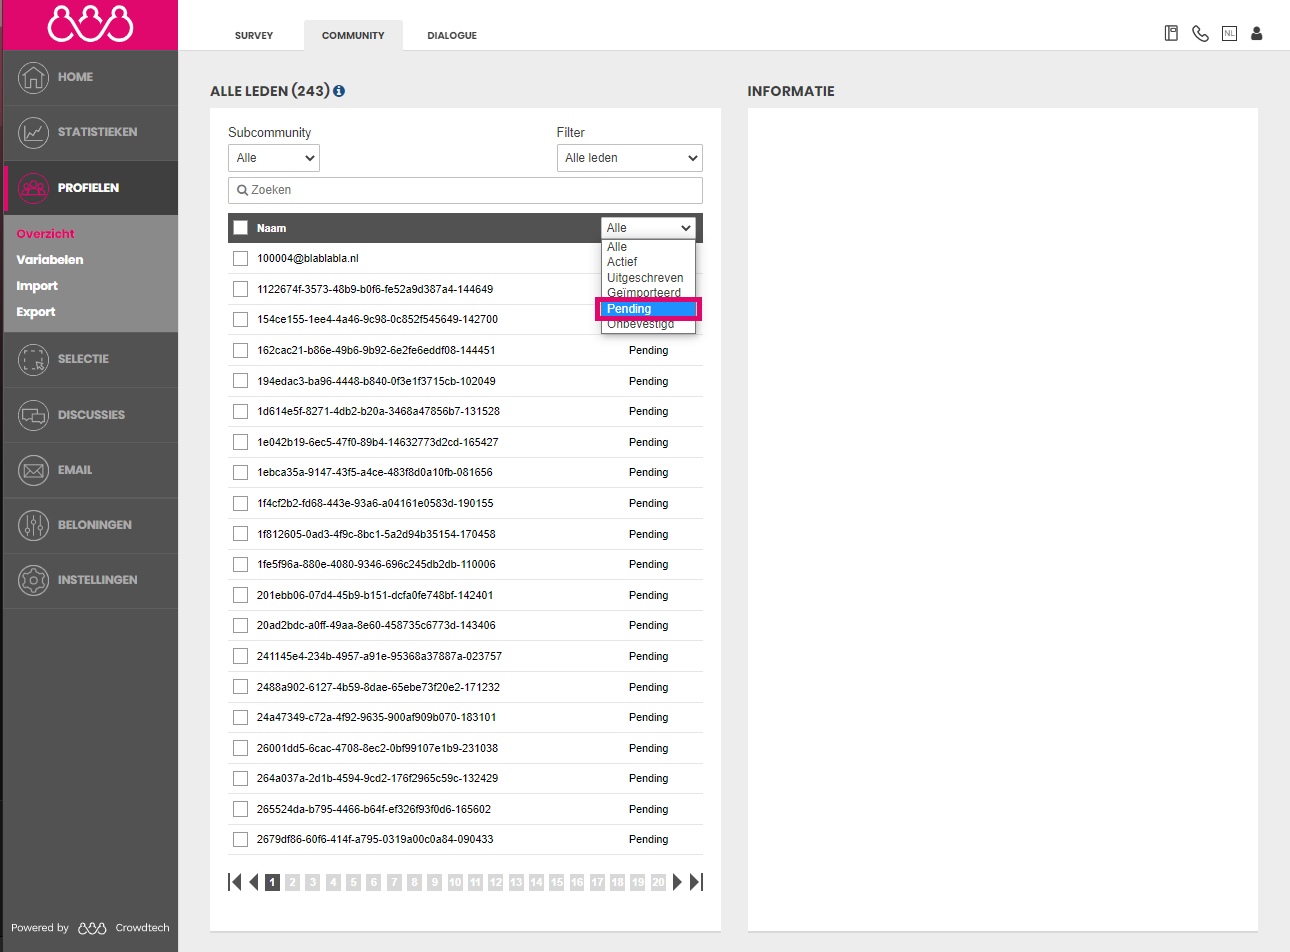Open Overzicht in the Profielen submenu
Viewport: 1290px width, 952px height.
[46, 234]
